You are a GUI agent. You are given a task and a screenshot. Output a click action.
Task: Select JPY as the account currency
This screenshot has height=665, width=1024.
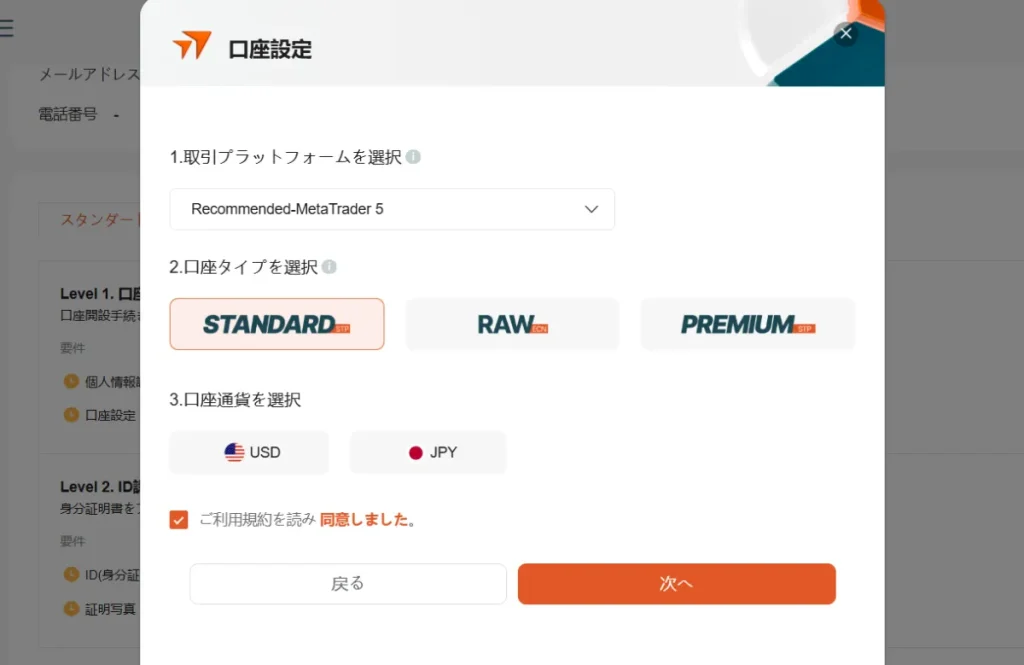tap(428, 452)
